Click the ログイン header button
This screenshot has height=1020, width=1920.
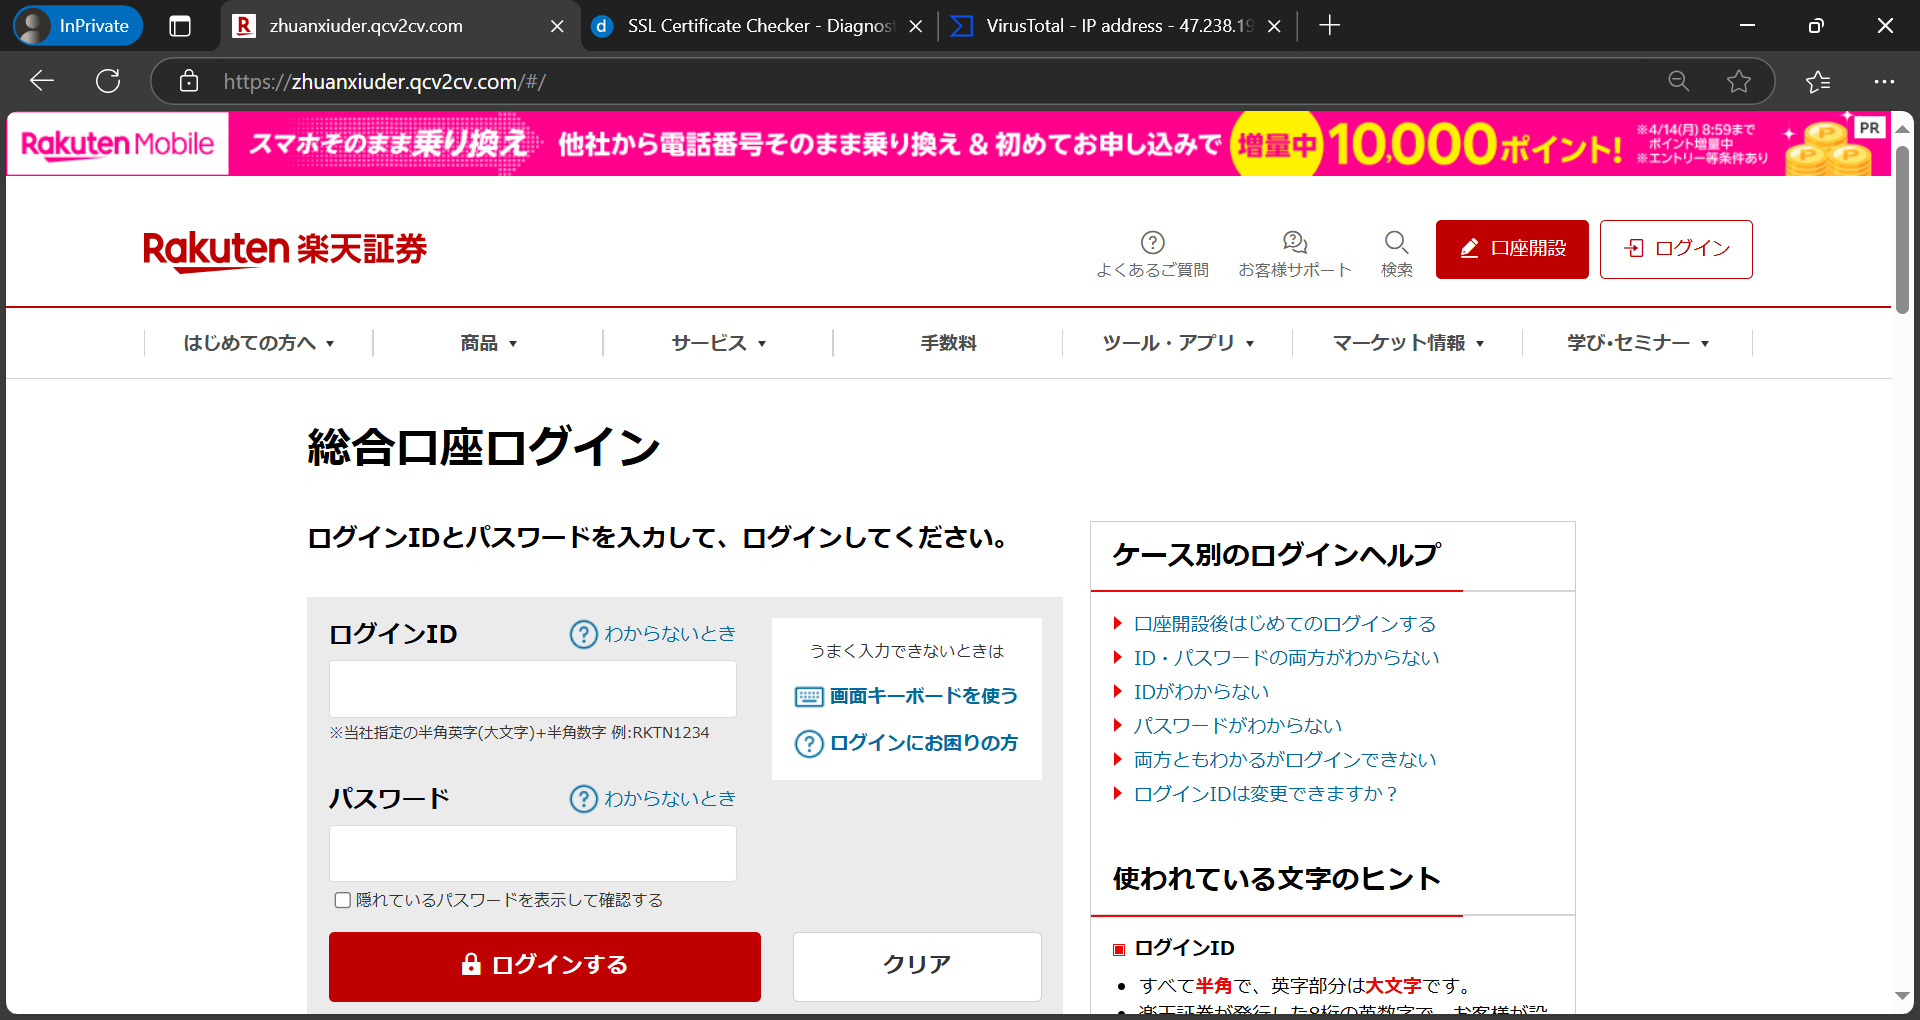tap(1676, 249)
